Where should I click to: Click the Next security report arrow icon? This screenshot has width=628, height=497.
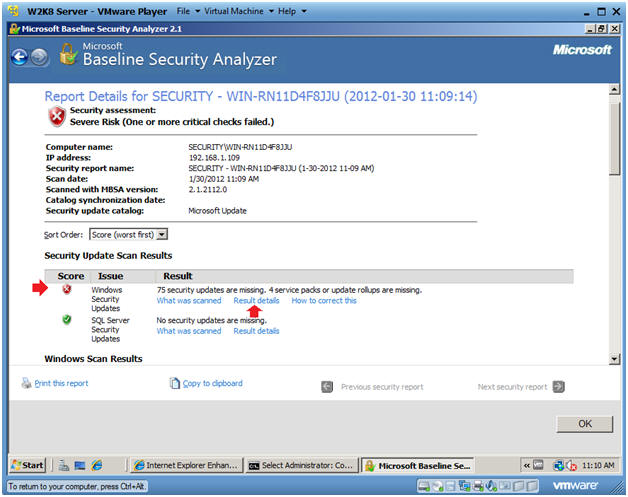[x=558, y=387]
